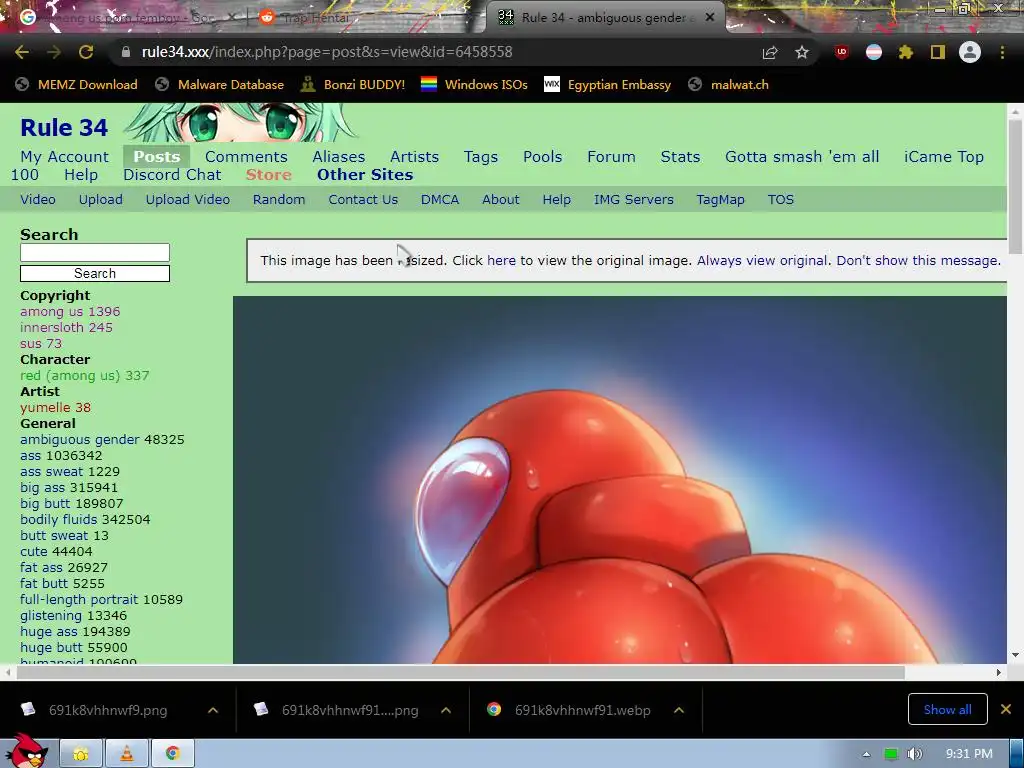
Task: Open the Stats menu item
Action: (x=680, y=157)
